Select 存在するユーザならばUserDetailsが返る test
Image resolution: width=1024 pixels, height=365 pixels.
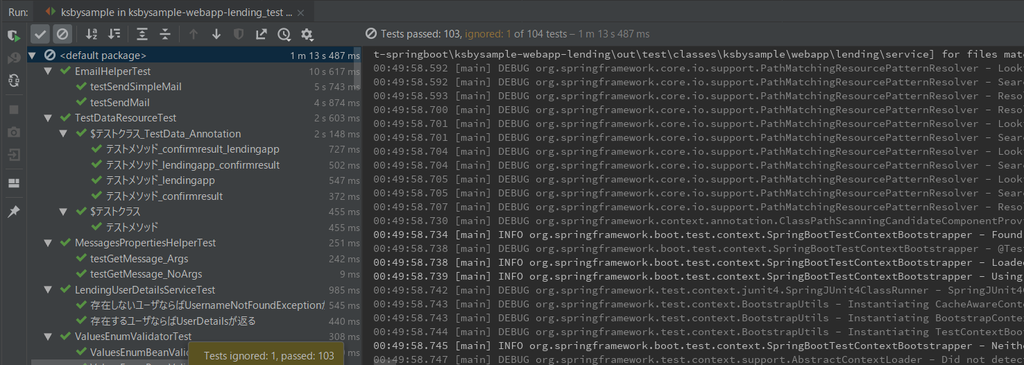click(x=173, y=321)
